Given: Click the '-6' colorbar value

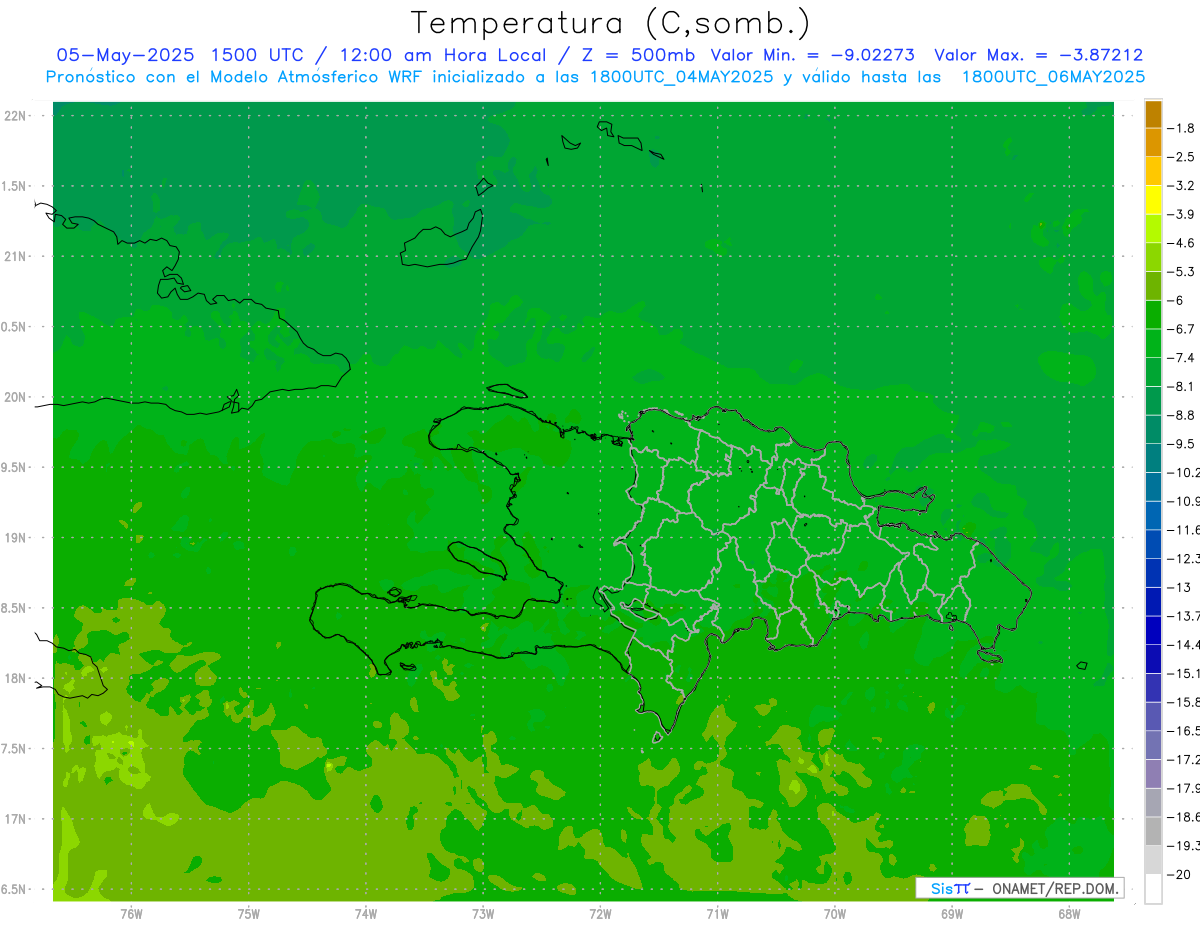Looking at the screenshot, I should click(1176, 300).
